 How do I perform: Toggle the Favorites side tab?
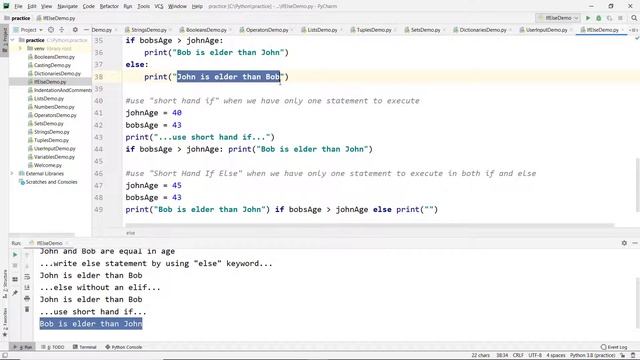coord(4,322)
